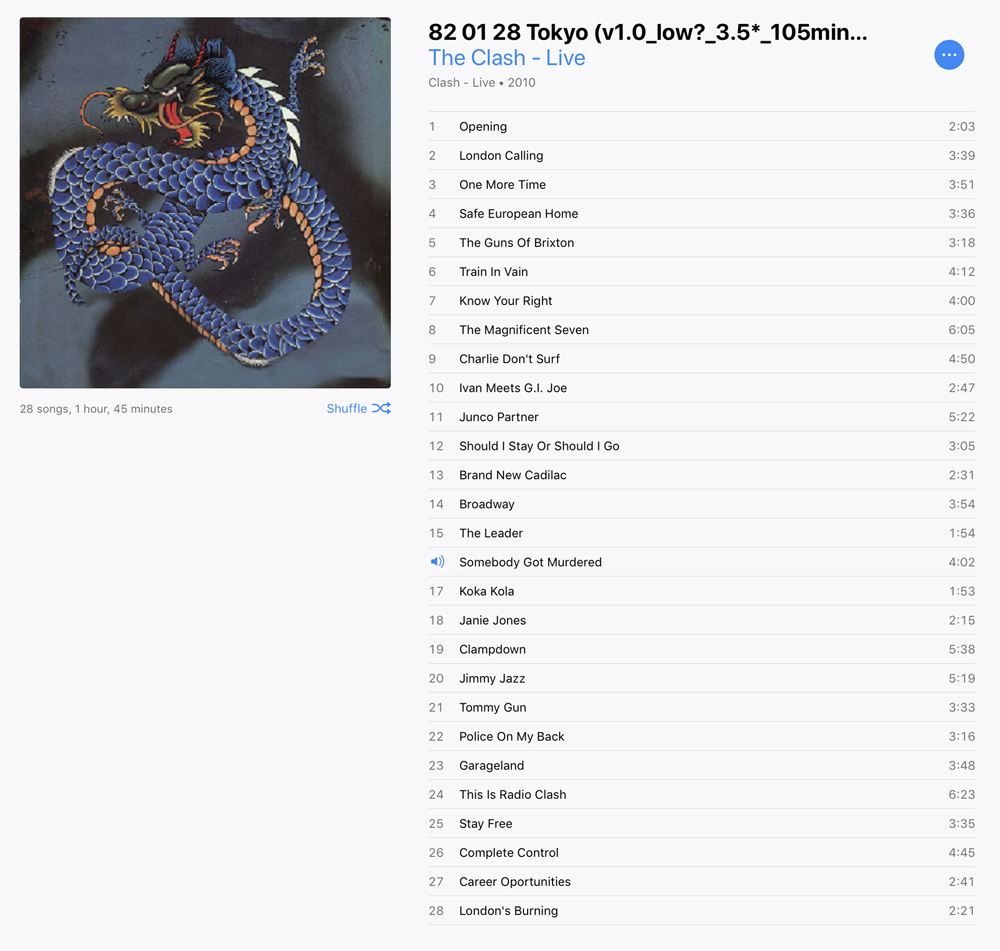Choose the Complete Control track
1000x951 pixels.
[702, 853]
